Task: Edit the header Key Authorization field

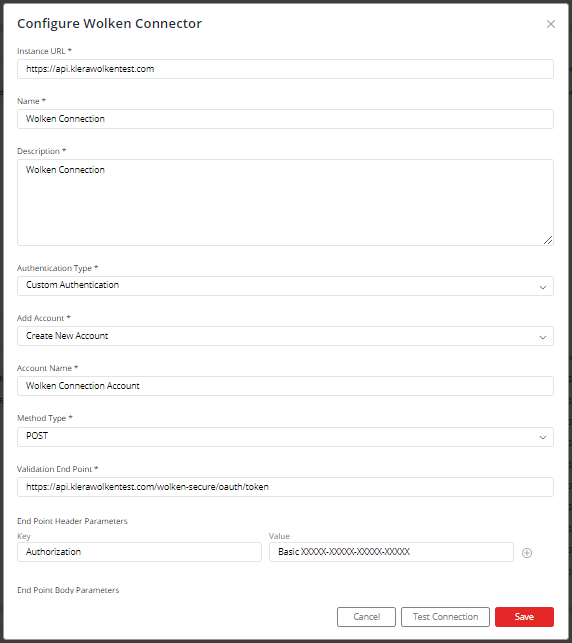Action: (x=139, y=552)
